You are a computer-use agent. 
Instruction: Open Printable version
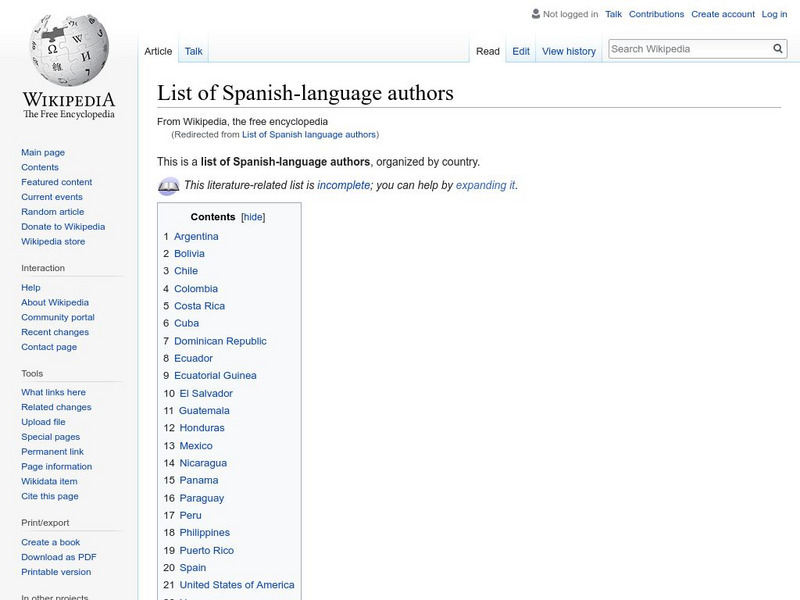click(x=56, y=571)
